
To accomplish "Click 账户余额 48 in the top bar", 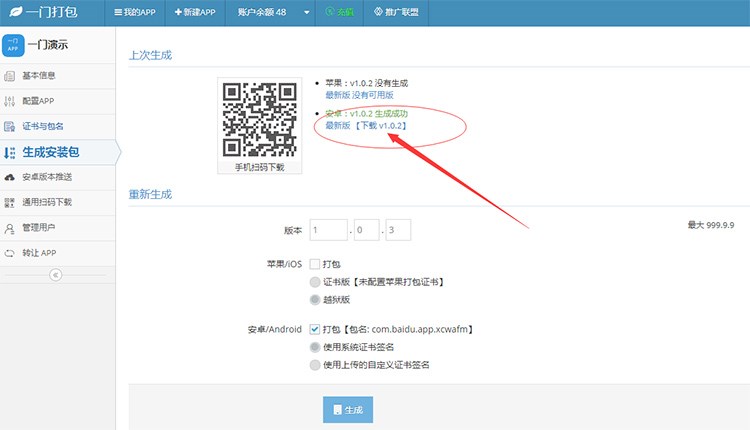I will pyautogui.click(x=262, y=12).
